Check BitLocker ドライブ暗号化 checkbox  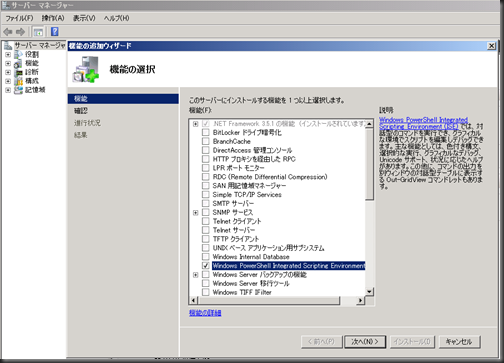206,133
